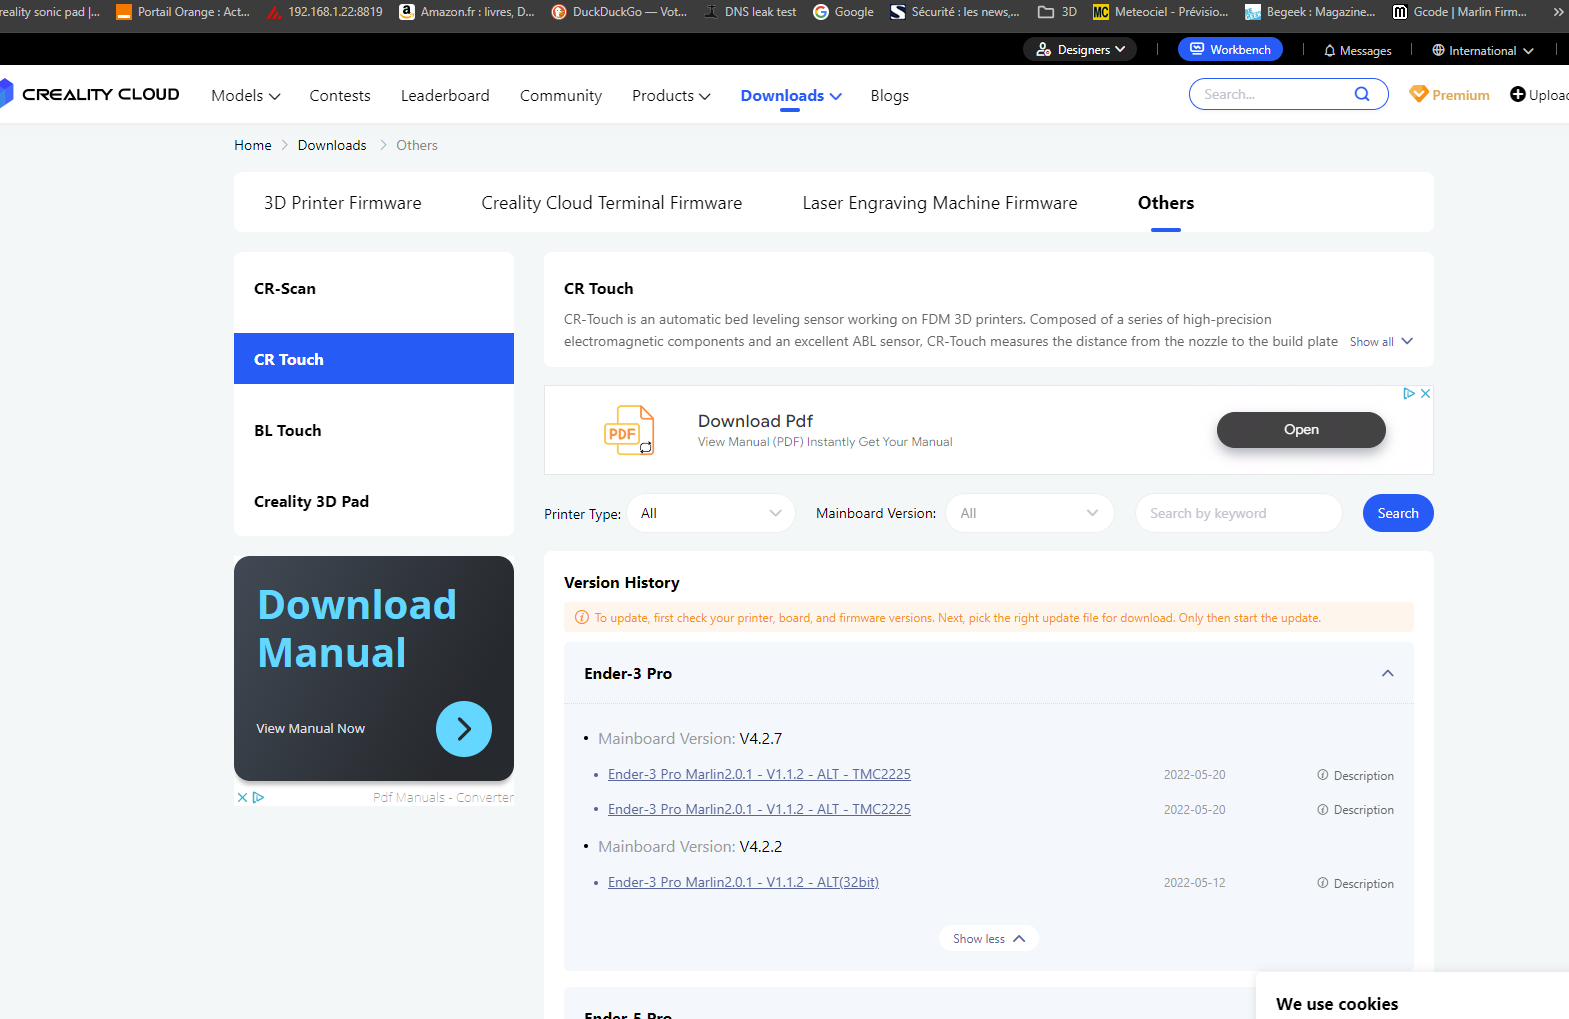The image size is (1569, 1019).
Task: Expand CR Touch description with Show all
Action: point(1381,342)
